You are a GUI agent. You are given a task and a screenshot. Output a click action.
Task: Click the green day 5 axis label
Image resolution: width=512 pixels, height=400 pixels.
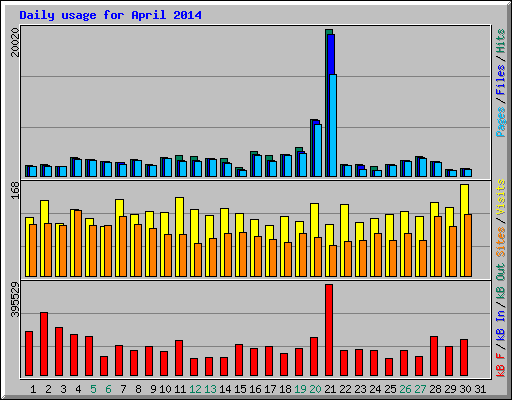click(x=93, y=389)
